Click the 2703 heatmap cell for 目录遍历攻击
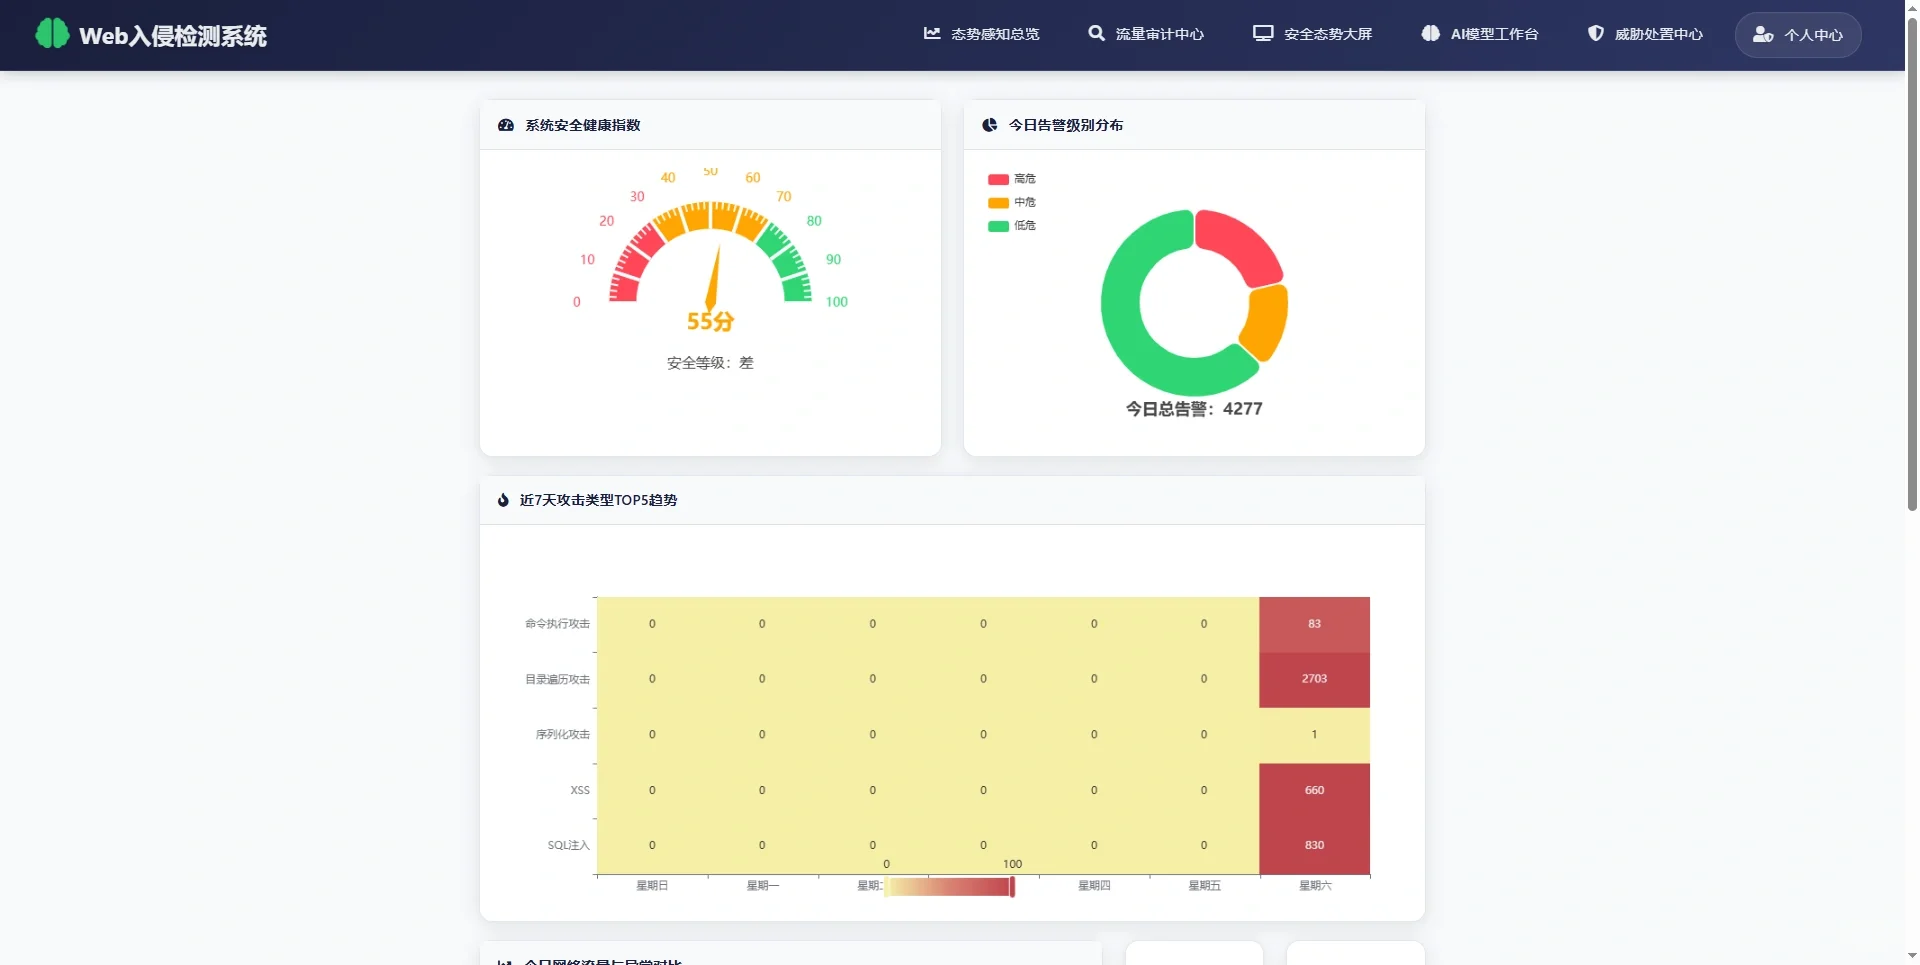This screenshot has width=1920, height=965. coord(1314,679)
